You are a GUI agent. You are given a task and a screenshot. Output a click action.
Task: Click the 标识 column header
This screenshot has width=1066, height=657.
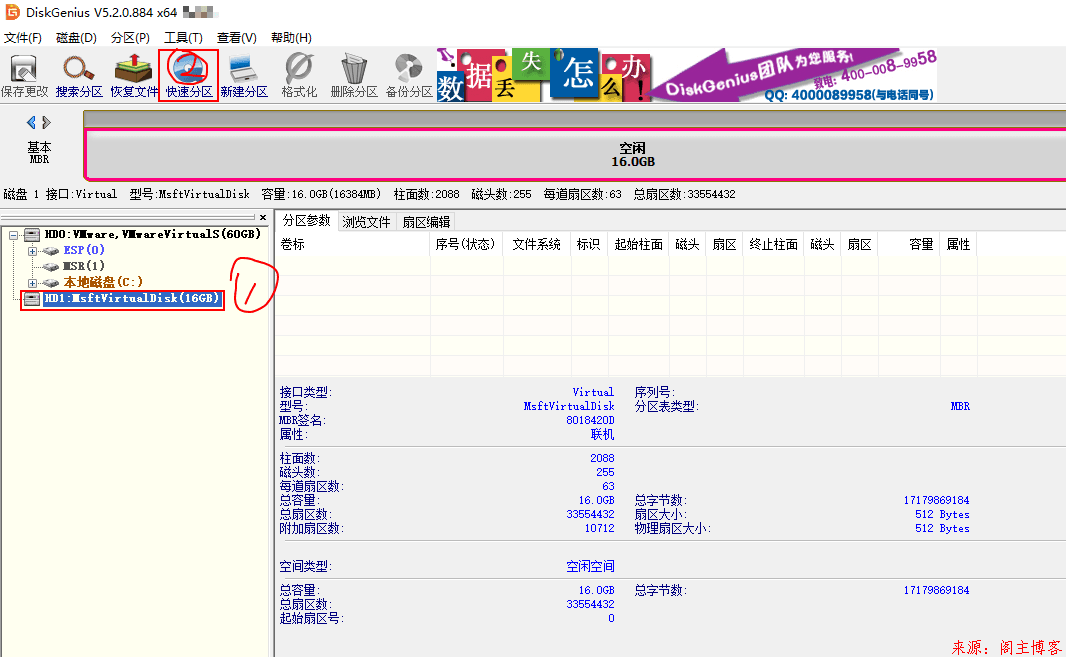click(x=588, y=244)
